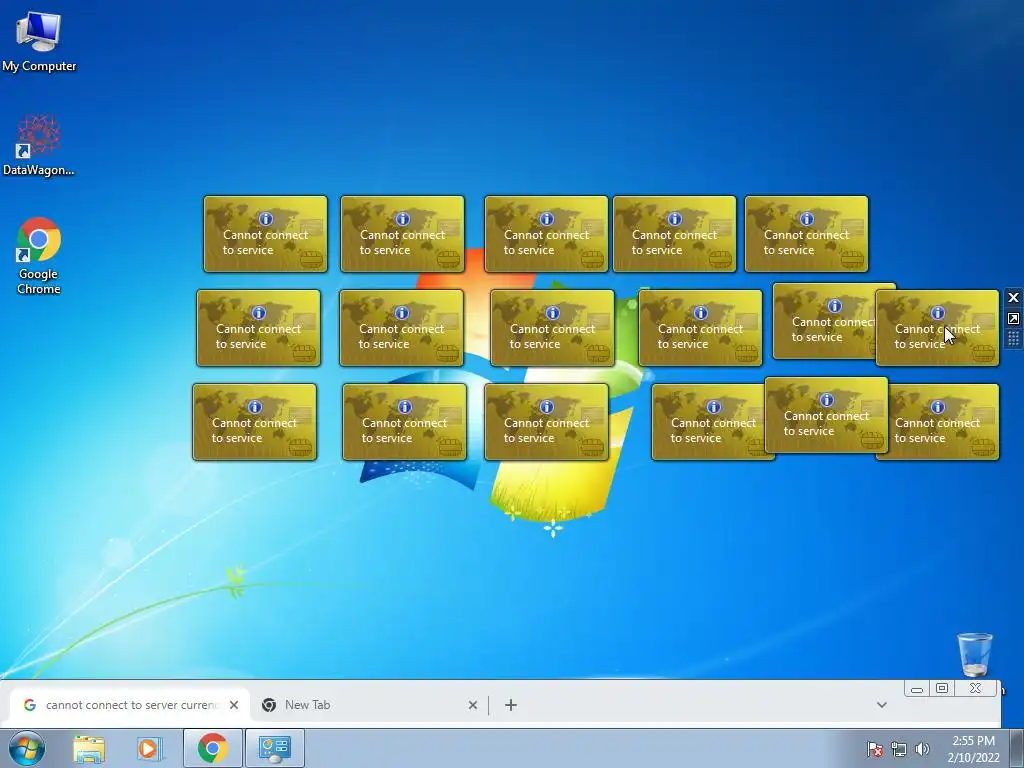Screen dimensions: 1024x768
Task: Click the currency gadget showing the side controls
Action: point(937,328)
